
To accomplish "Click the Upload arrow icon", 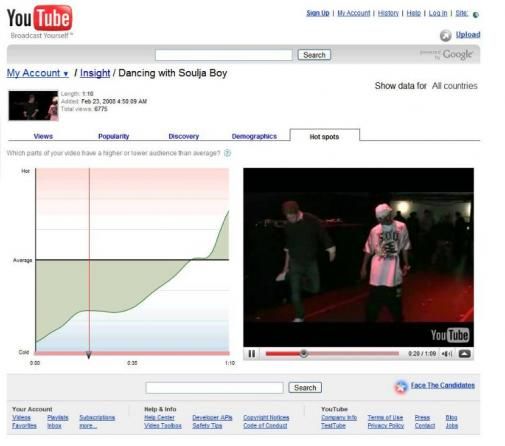I will pyautogui.click(x=445, y=35).
